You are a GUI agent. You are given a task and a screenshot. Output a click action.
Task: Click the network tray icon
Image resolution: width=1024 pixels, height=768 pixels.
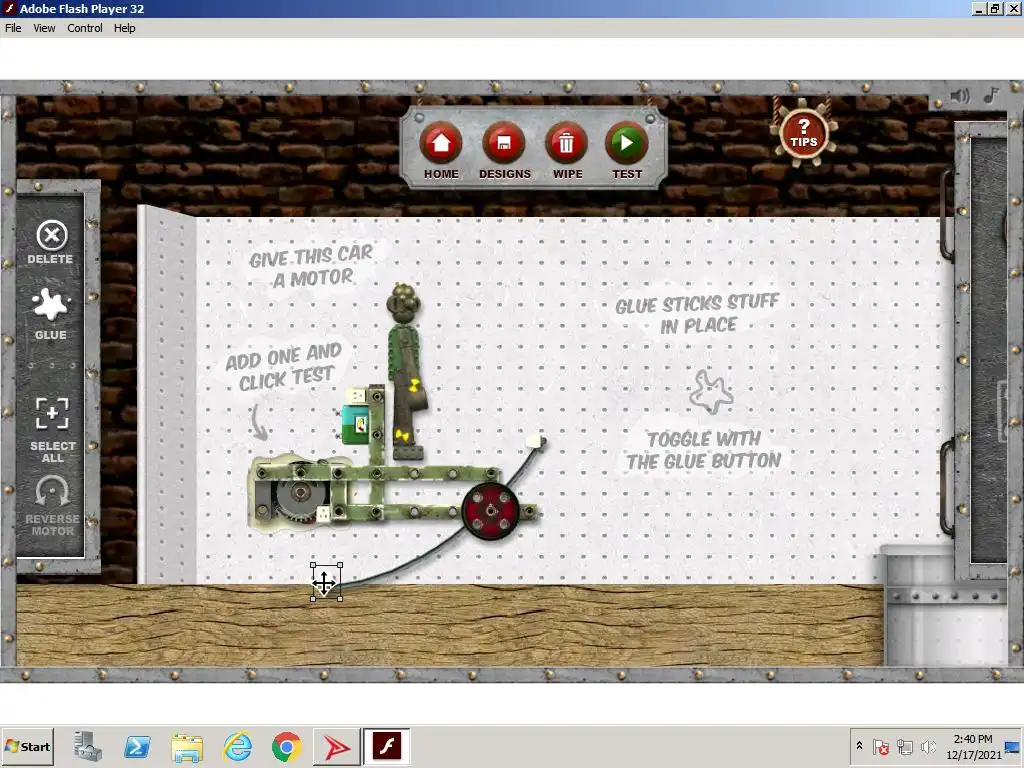coord(904,746)
